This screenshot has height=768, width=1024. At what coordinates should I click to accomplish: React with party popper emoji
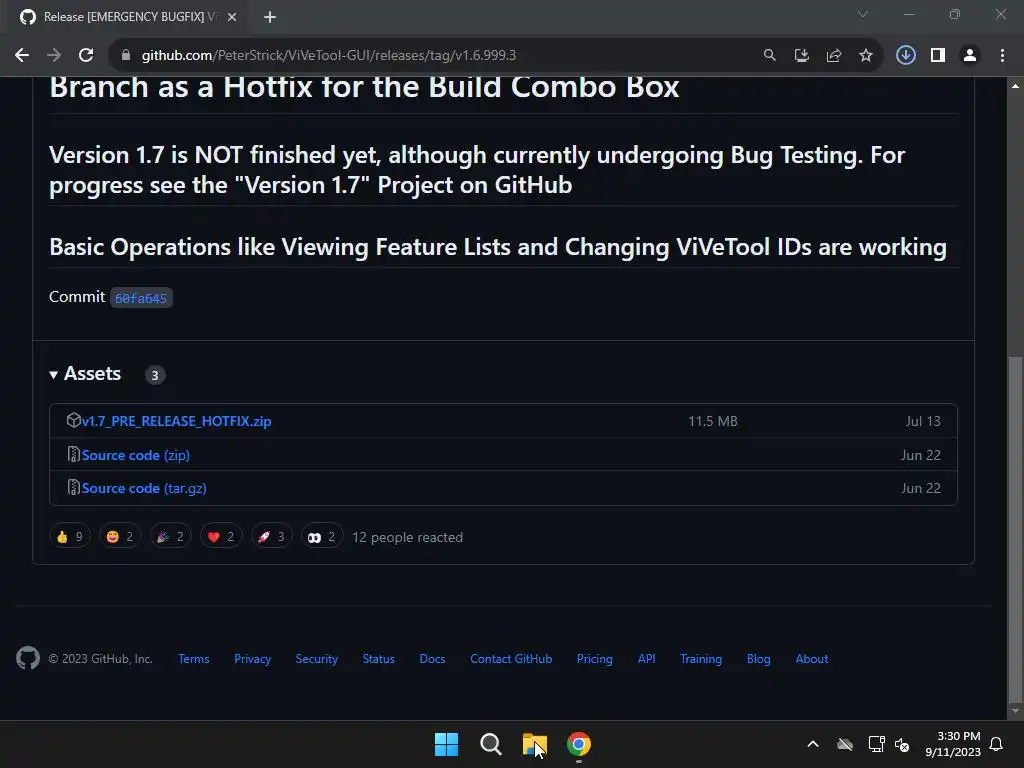tap(170, 537)
